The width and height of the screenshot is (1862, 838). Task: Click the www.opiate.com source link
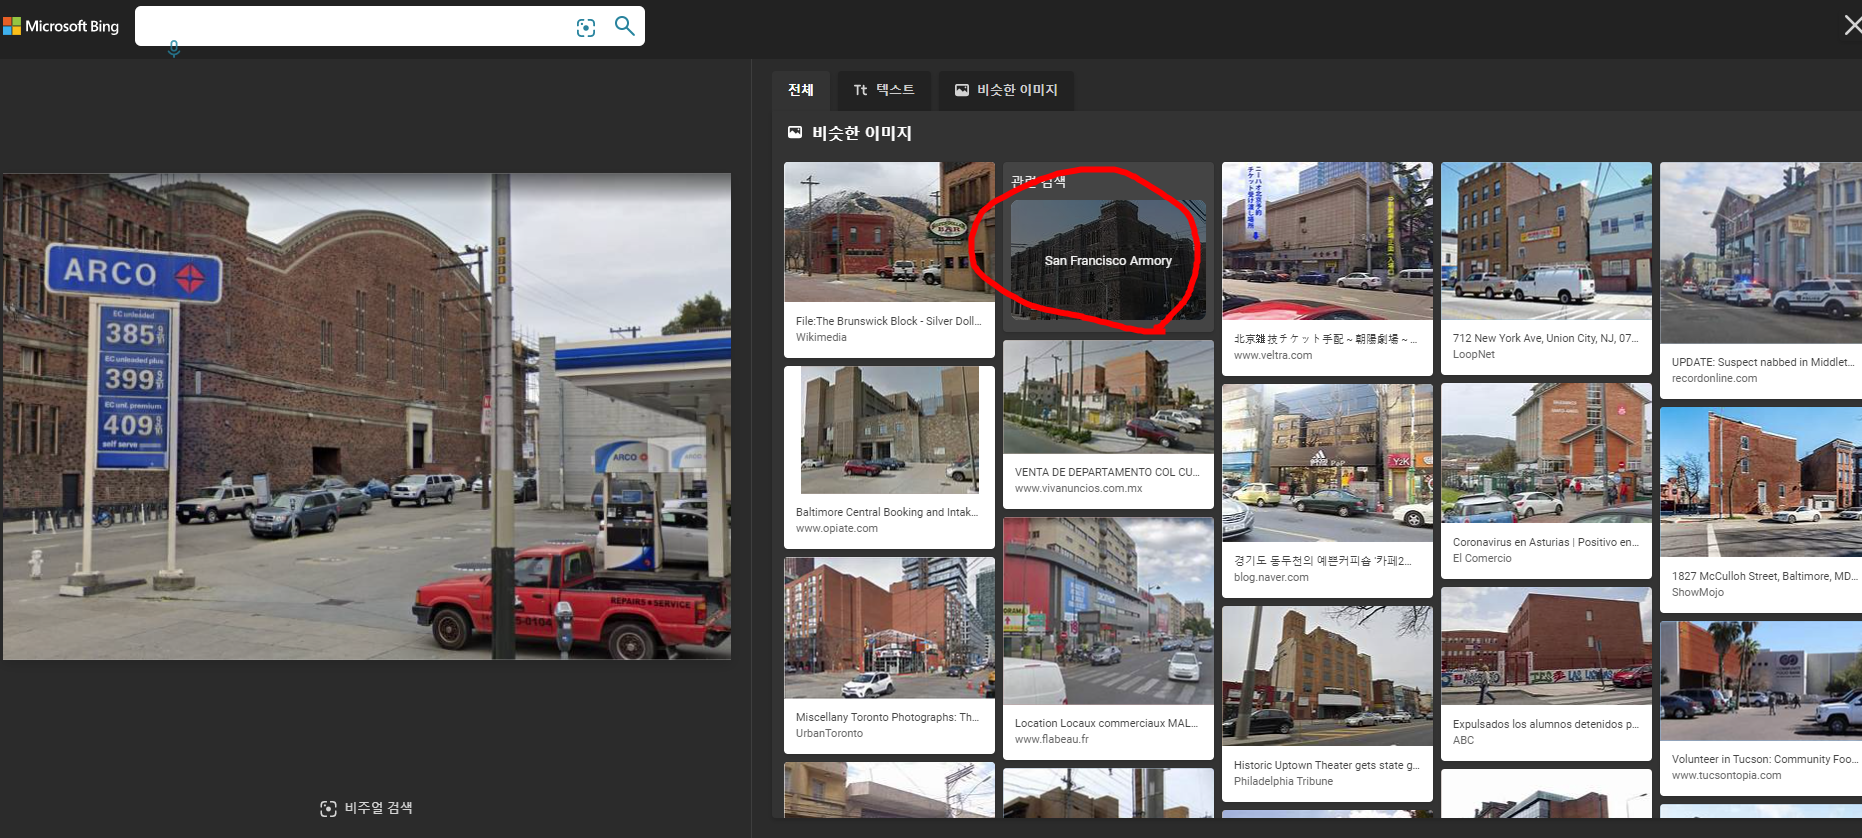(837, 529)
